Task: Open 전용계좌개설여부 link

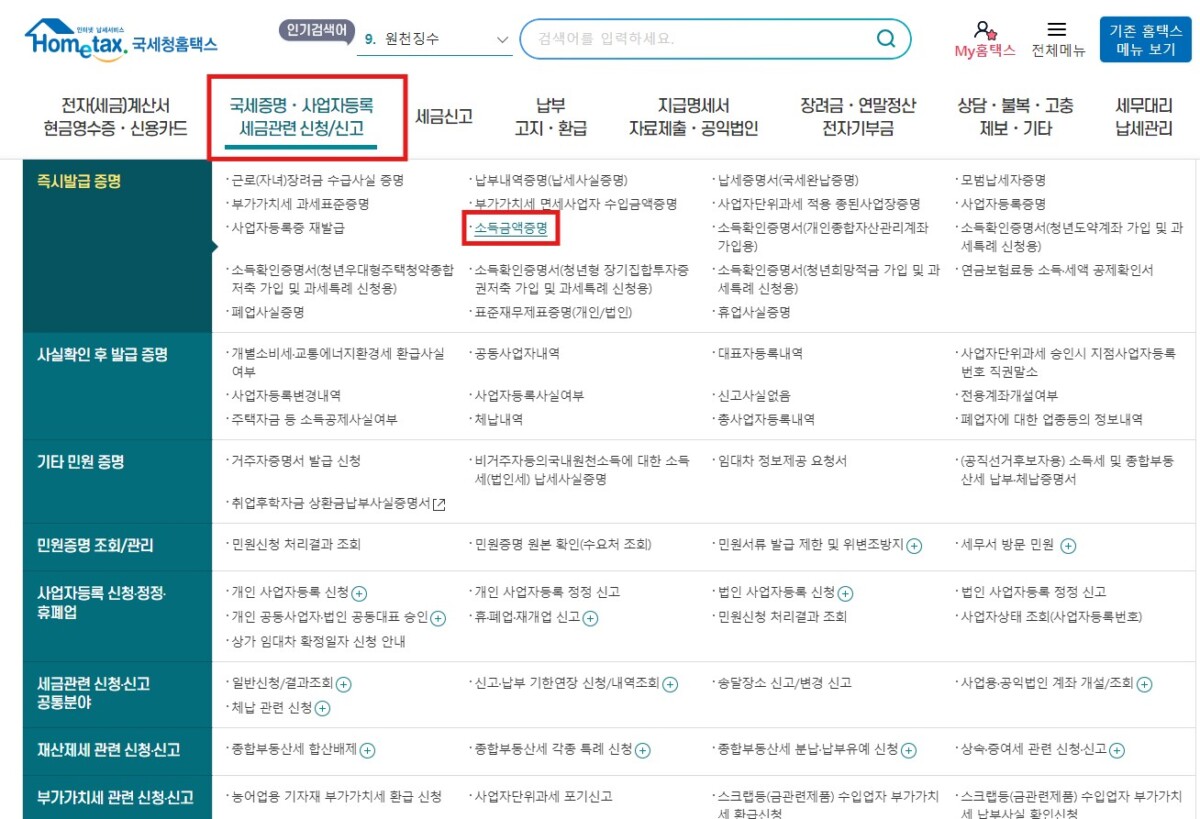Action: (x=1009, y=396)
